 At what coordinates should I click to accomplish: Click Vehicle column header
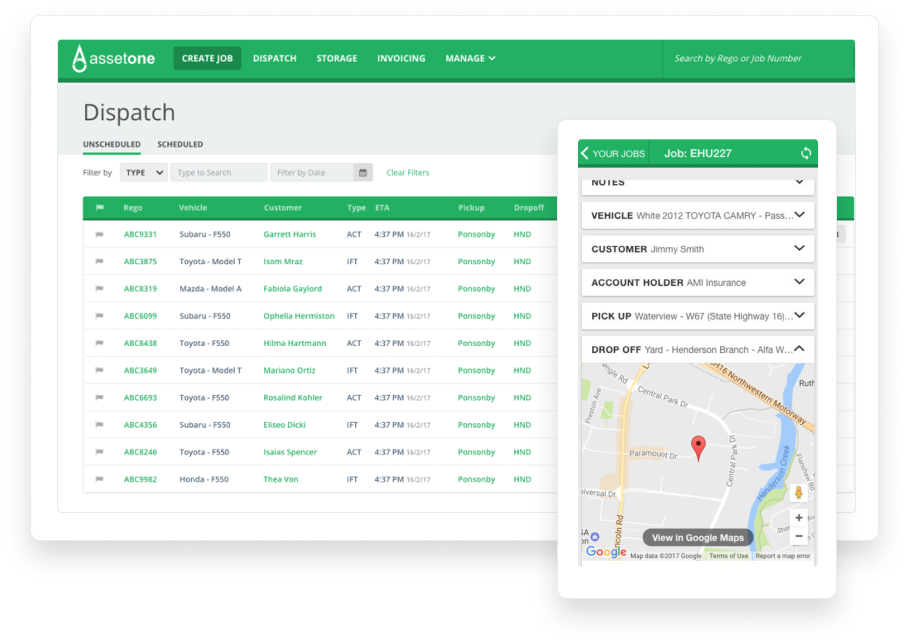tap(193, 208)
